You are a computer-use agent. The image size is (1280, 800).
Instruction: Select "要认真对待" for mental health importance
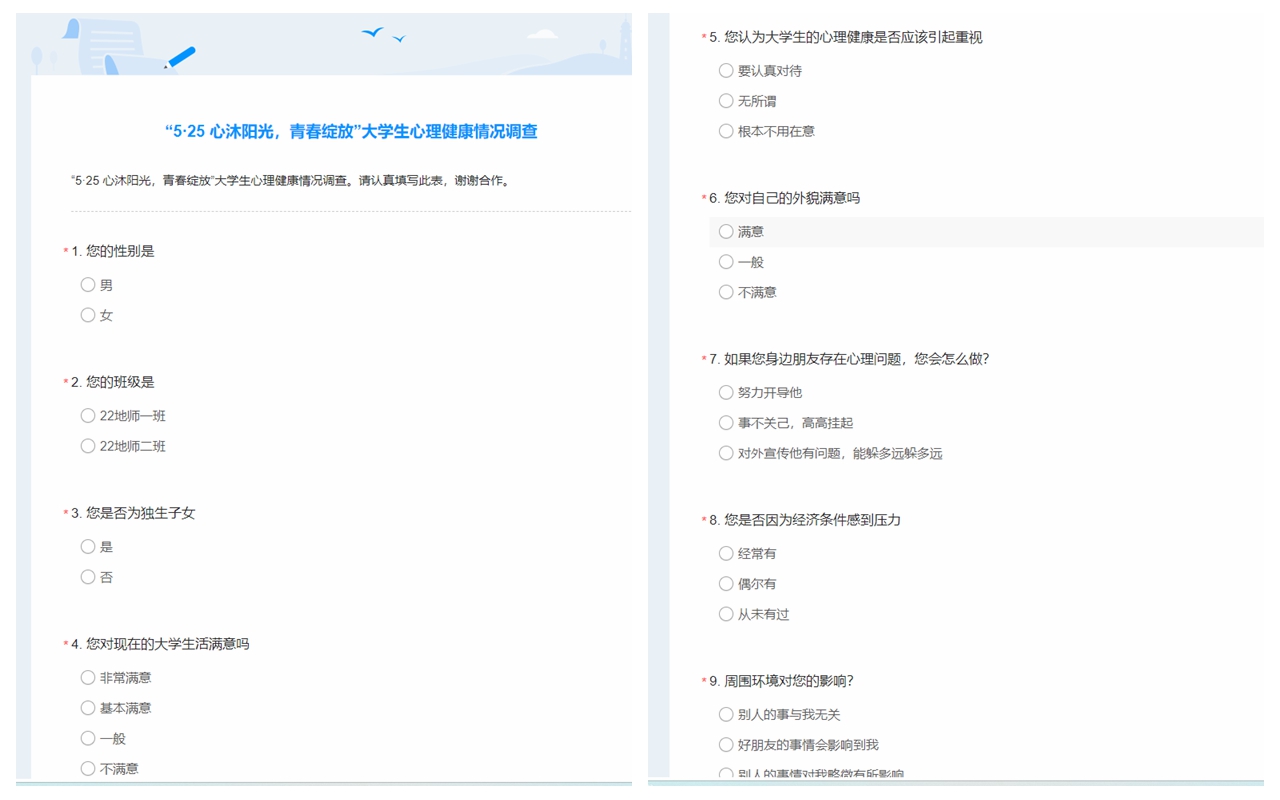coord(726,71)
